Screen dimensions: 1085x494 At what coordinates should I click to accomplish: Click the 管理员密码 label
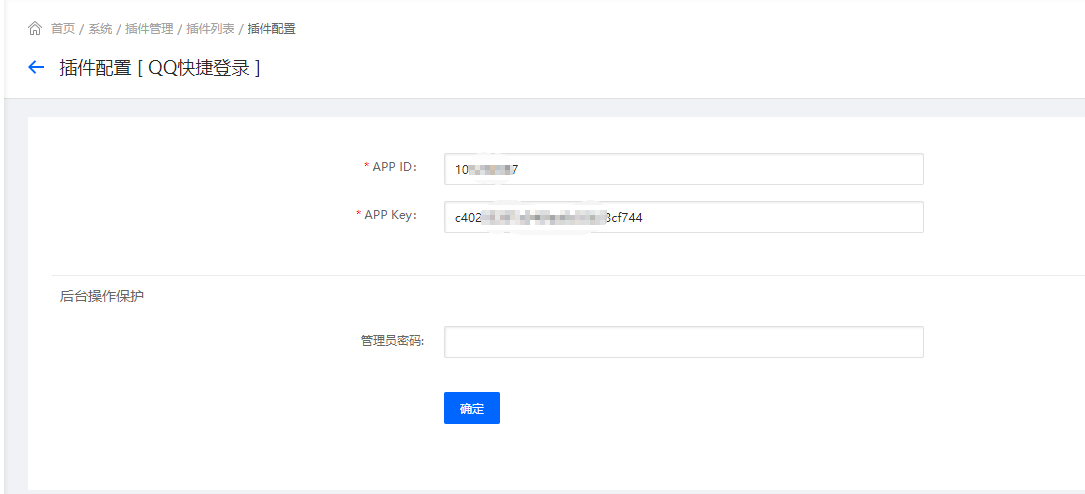(x=393, y=341)
